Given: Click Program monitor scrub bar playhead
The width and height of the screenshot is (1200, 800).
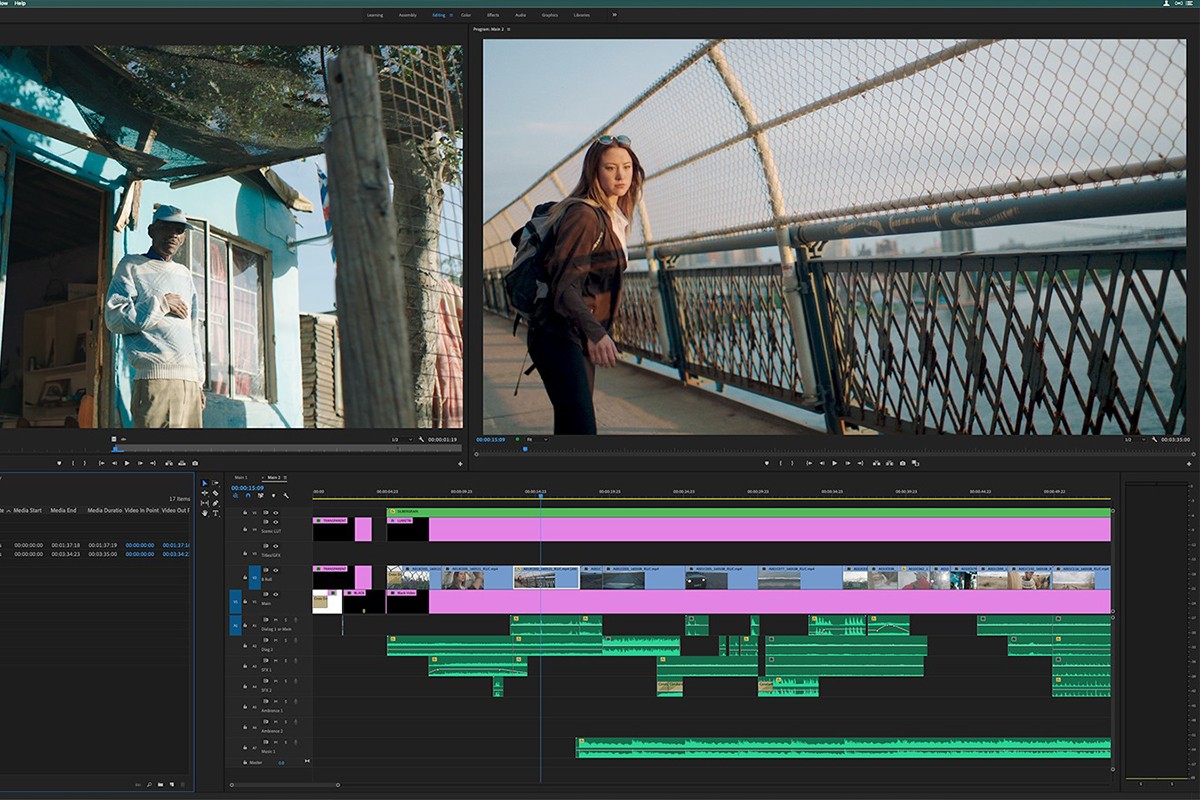Looking at the screenshot, I should click(x=524, y=449).
